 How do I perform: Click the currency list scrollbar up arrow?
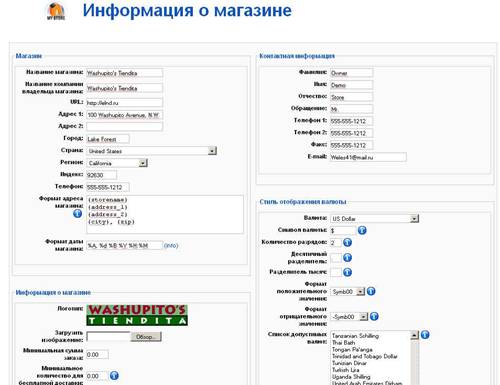[414, 335]
